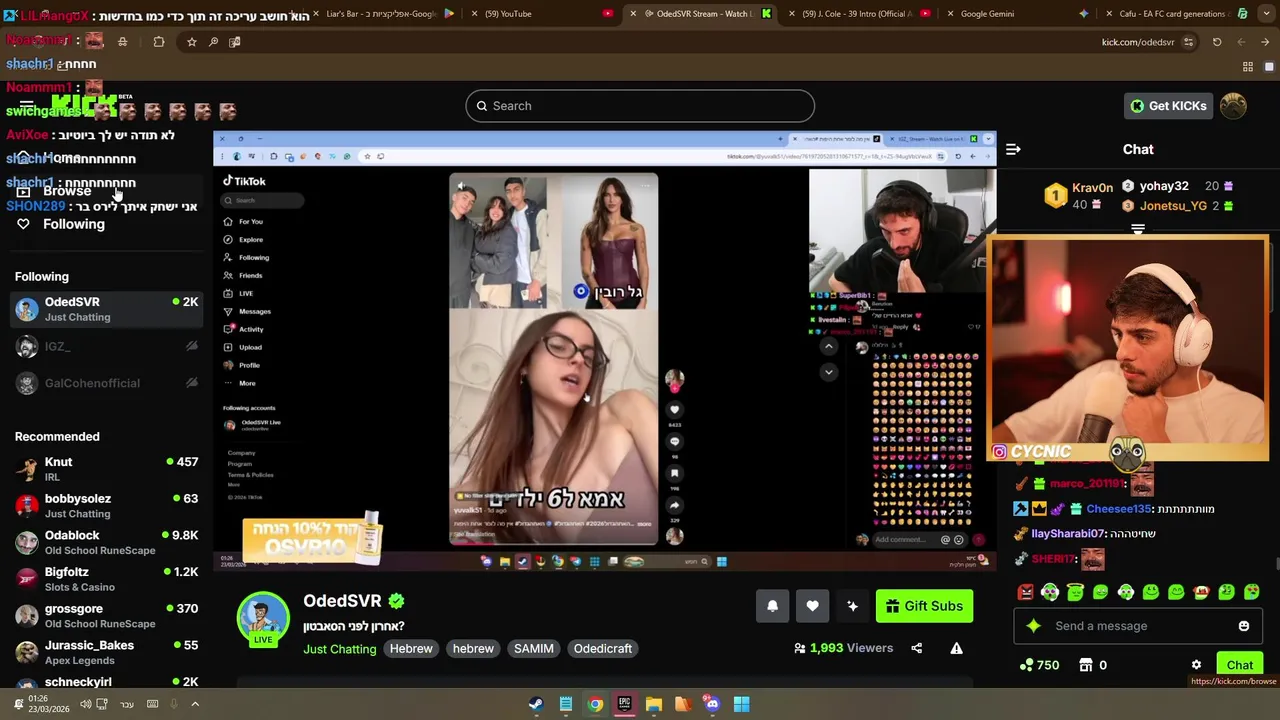Toggle volume icon in system tray
The height and width of the screenshot is (720, 1280).
click(x=85, y=704)
